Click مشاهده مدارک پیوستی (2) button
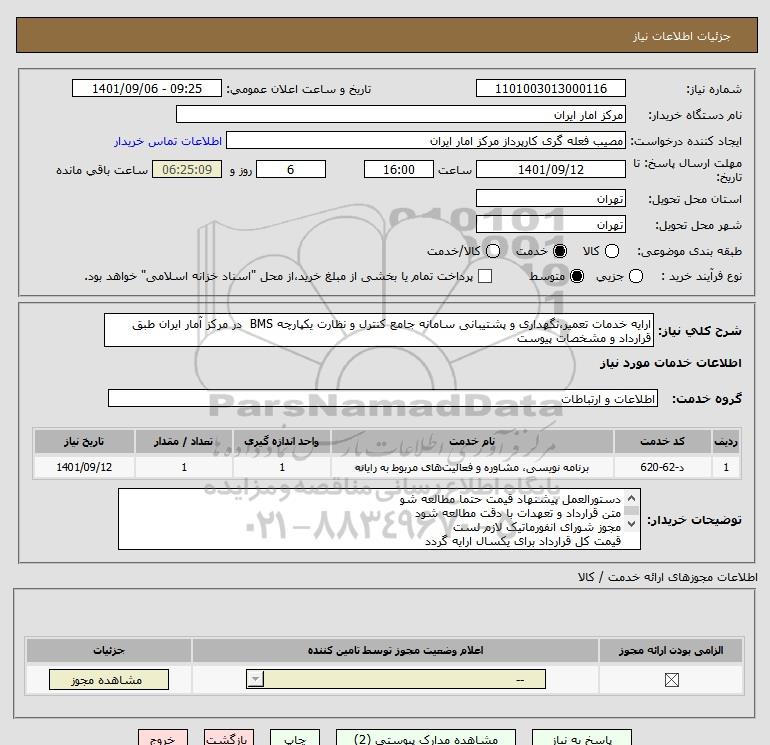The width and height of the screenshot is (770, 745). tap(426, 738)
